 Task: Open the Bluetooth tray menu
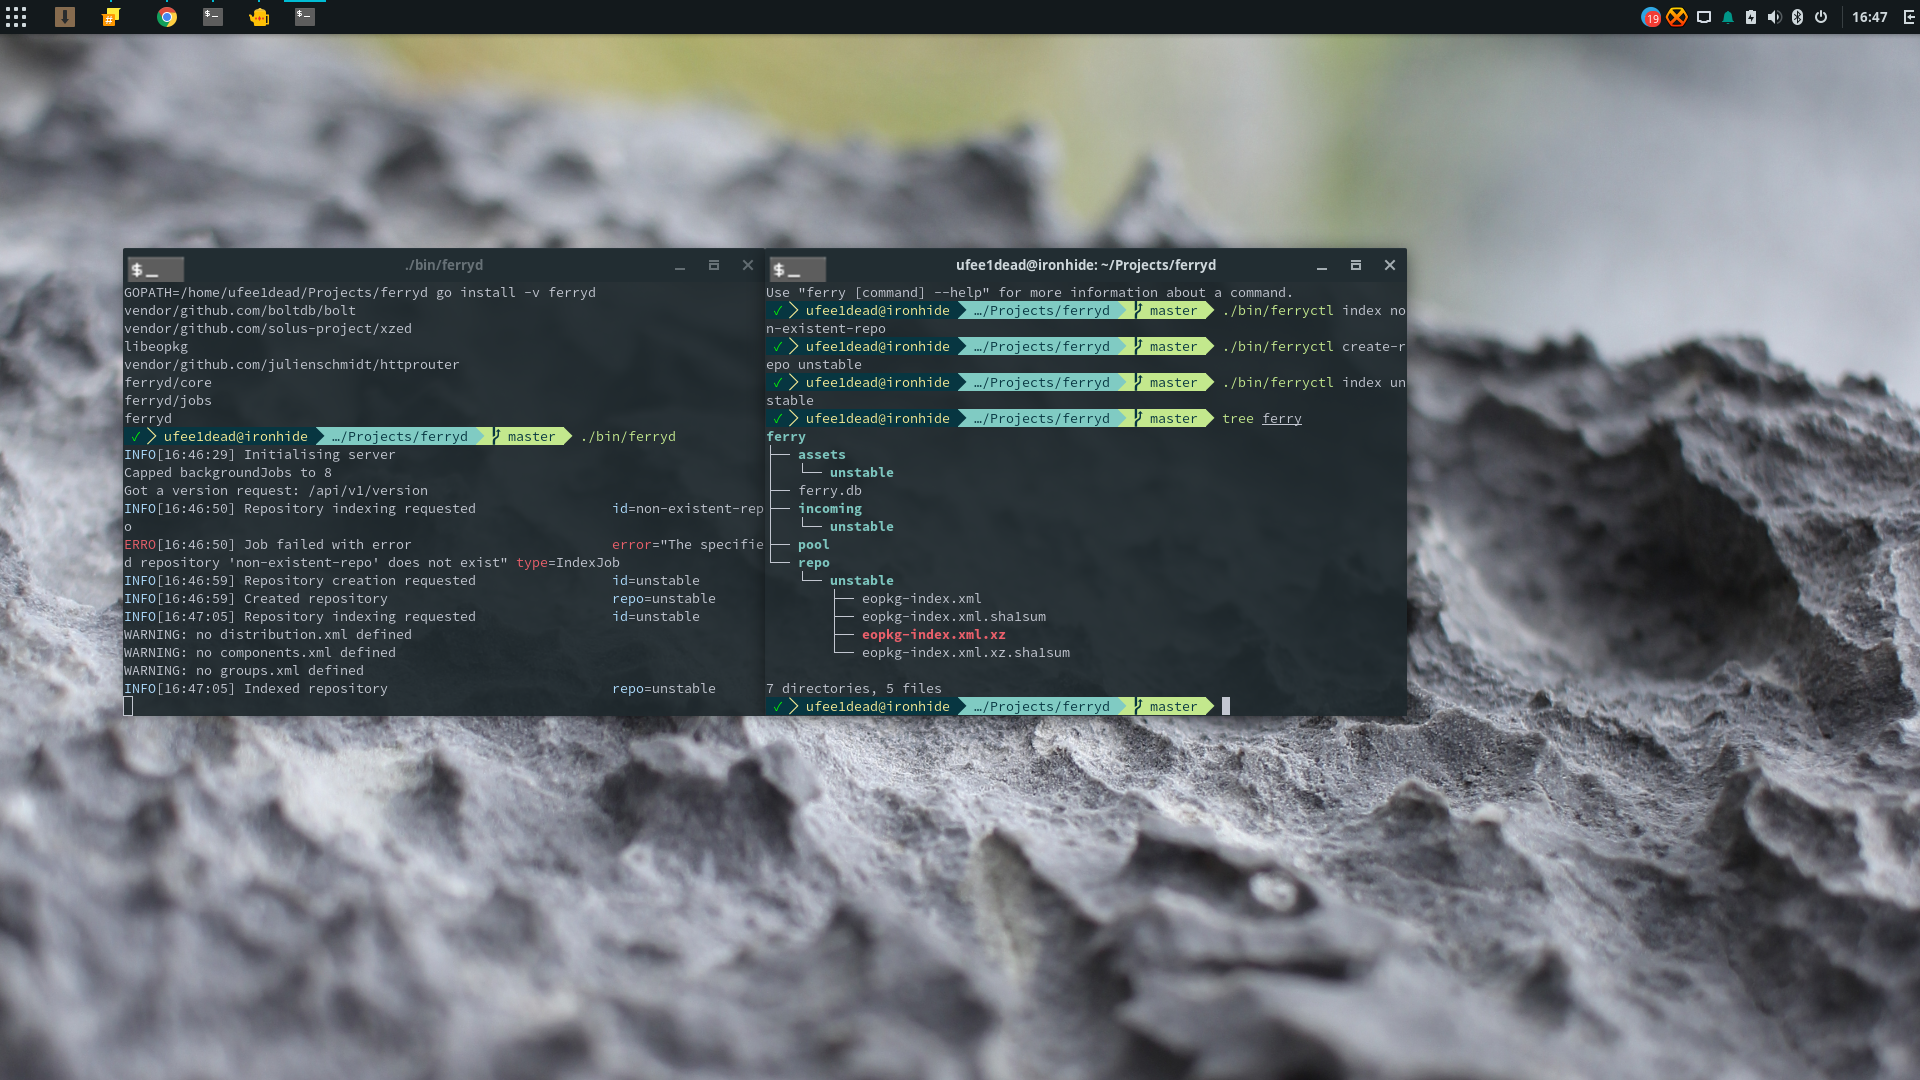point(1797,17)
